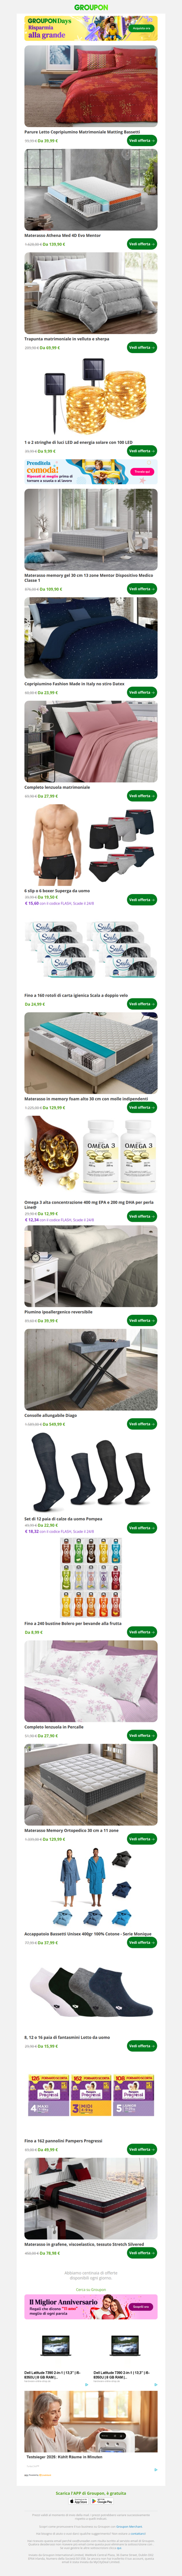Click the Groupon logo at top
182x2576 pixels.
click(91, 6)
